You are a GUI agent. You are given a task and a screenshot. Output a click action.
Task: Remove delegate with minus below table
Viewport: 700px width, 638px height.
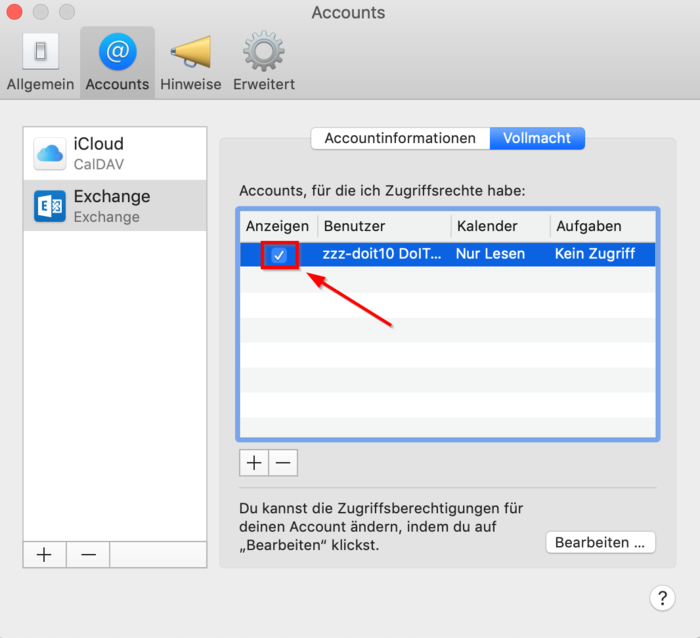(x=283, y=463)
